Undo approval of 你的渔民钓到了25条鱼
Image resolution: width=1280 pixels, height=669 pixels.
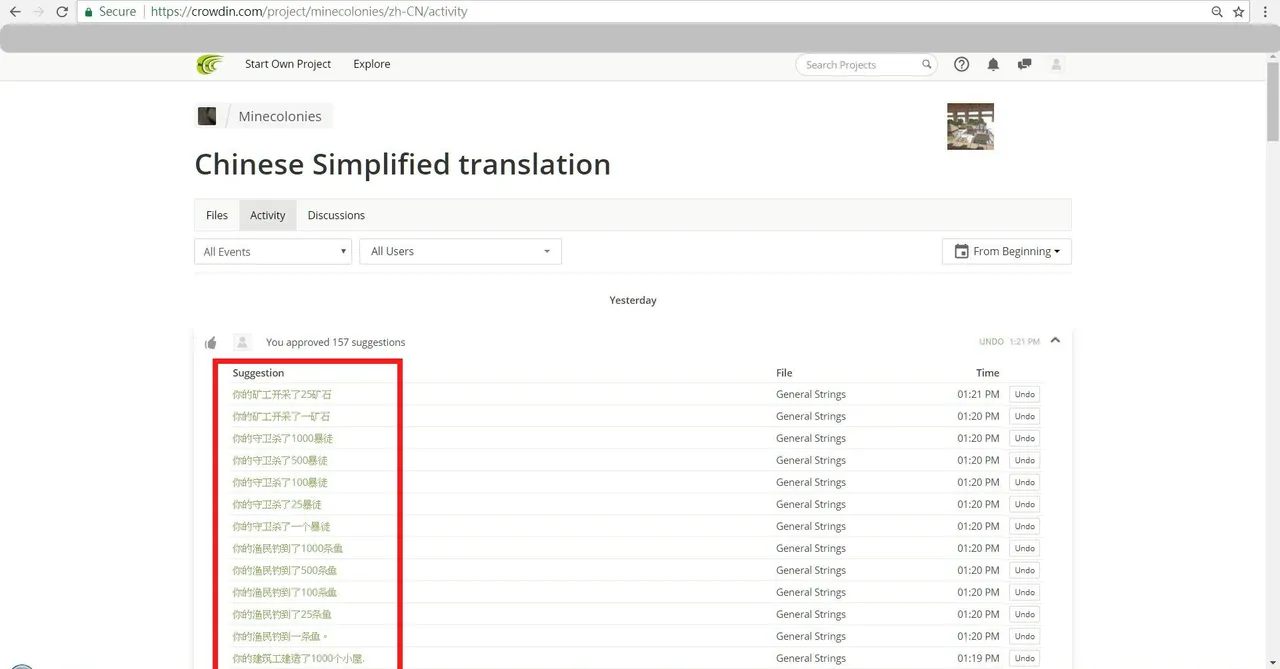pos(1024,614)
